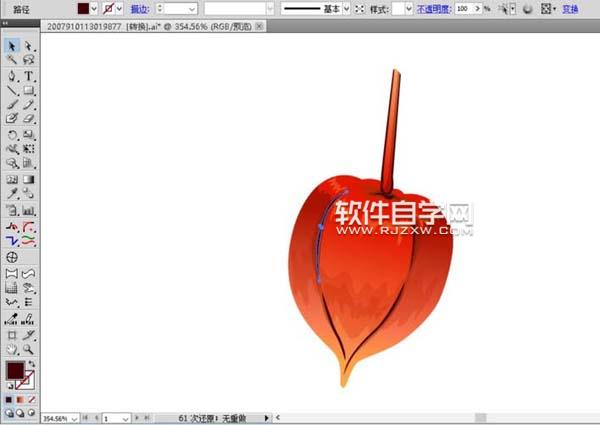Screen dimensions: 600x425
Task: Select the Pencil tool
Action: pyautogui.click(x=28, y=104)
